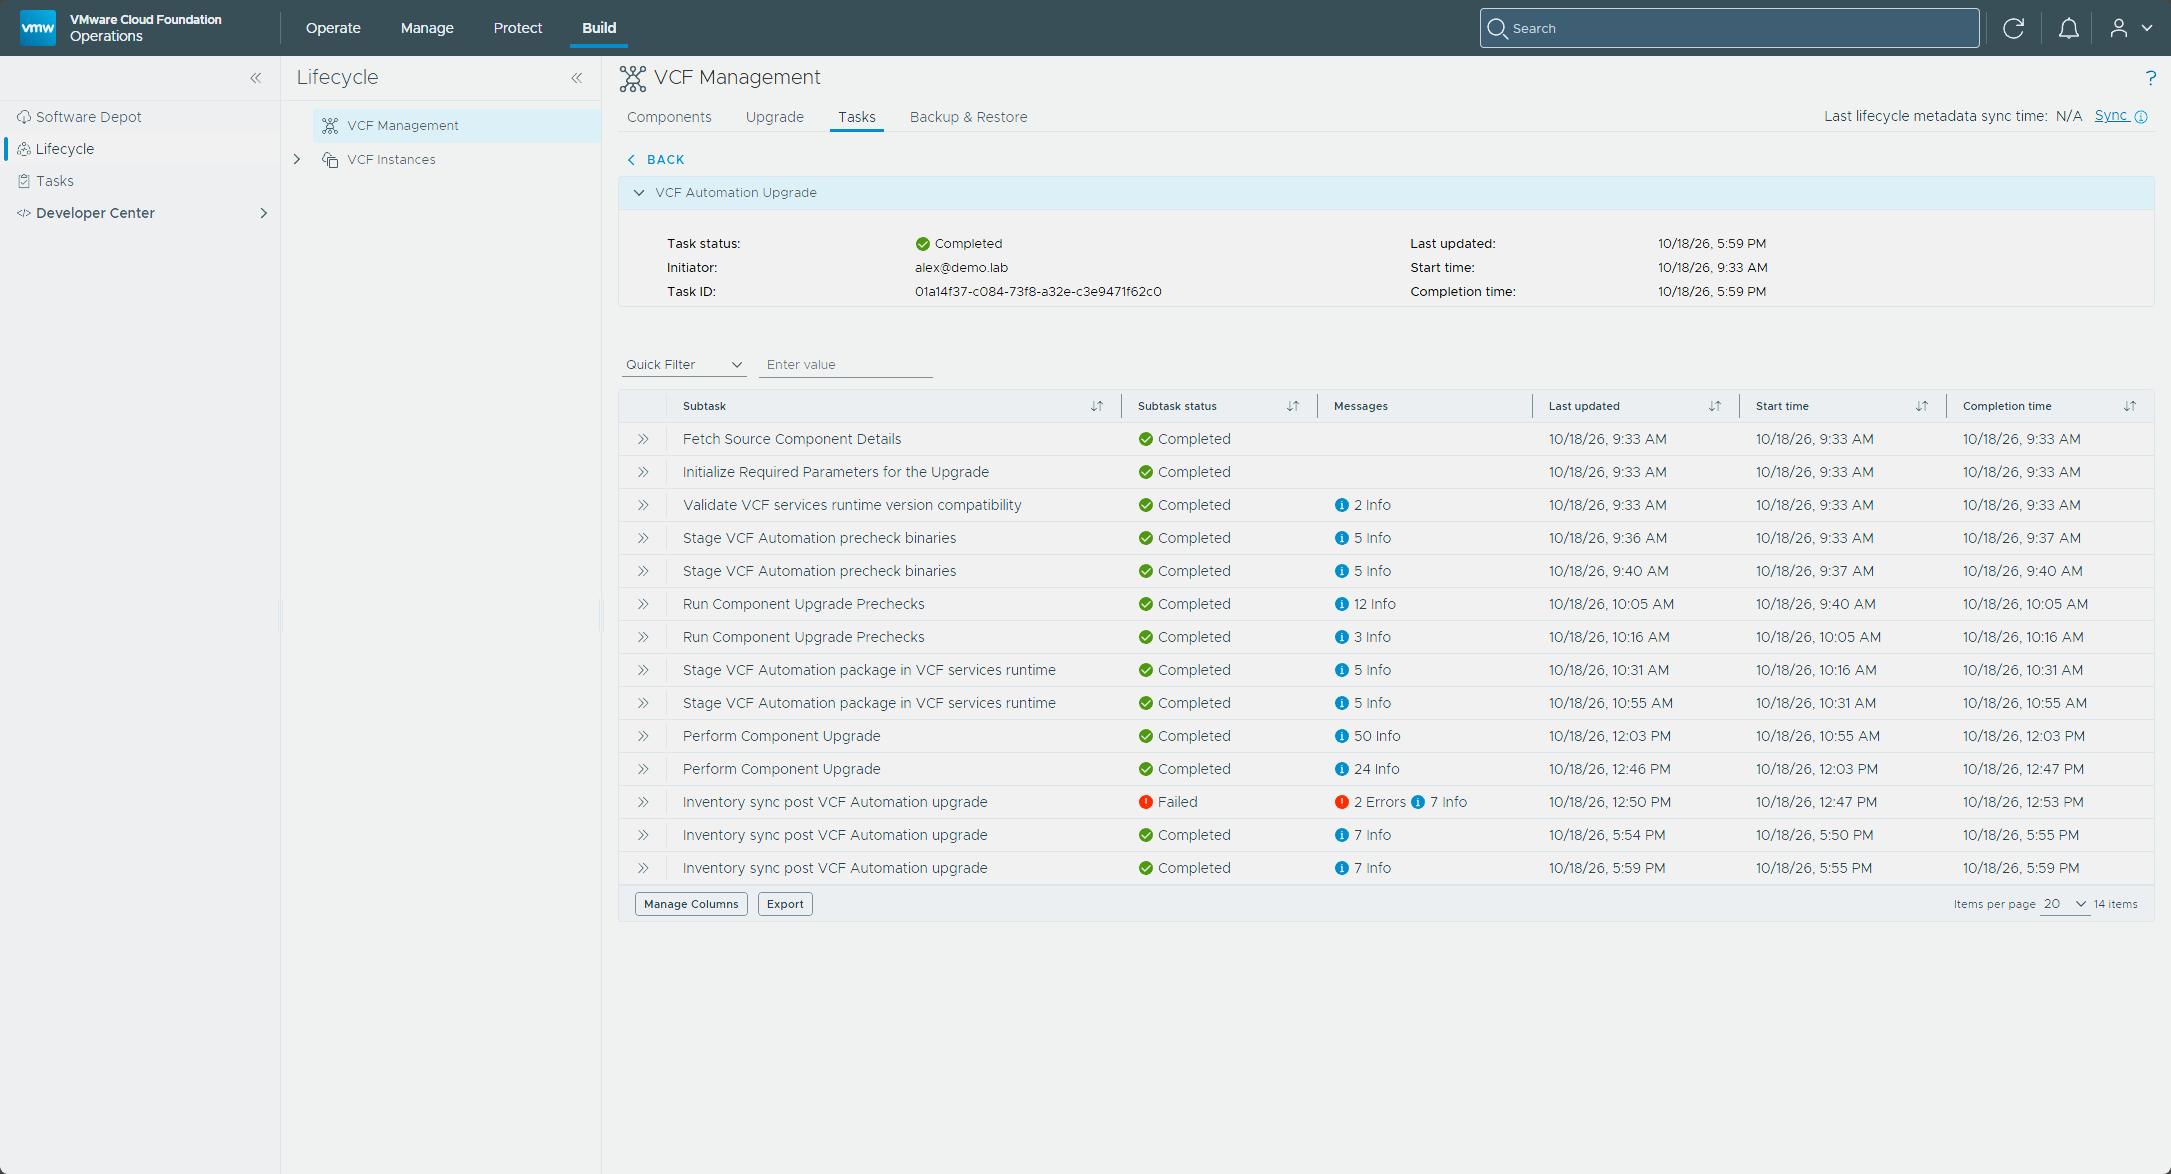Viewport: 2171px width, 1174px height.
Task: Expand VCF Instances tree node
Action: pos(297,160)
